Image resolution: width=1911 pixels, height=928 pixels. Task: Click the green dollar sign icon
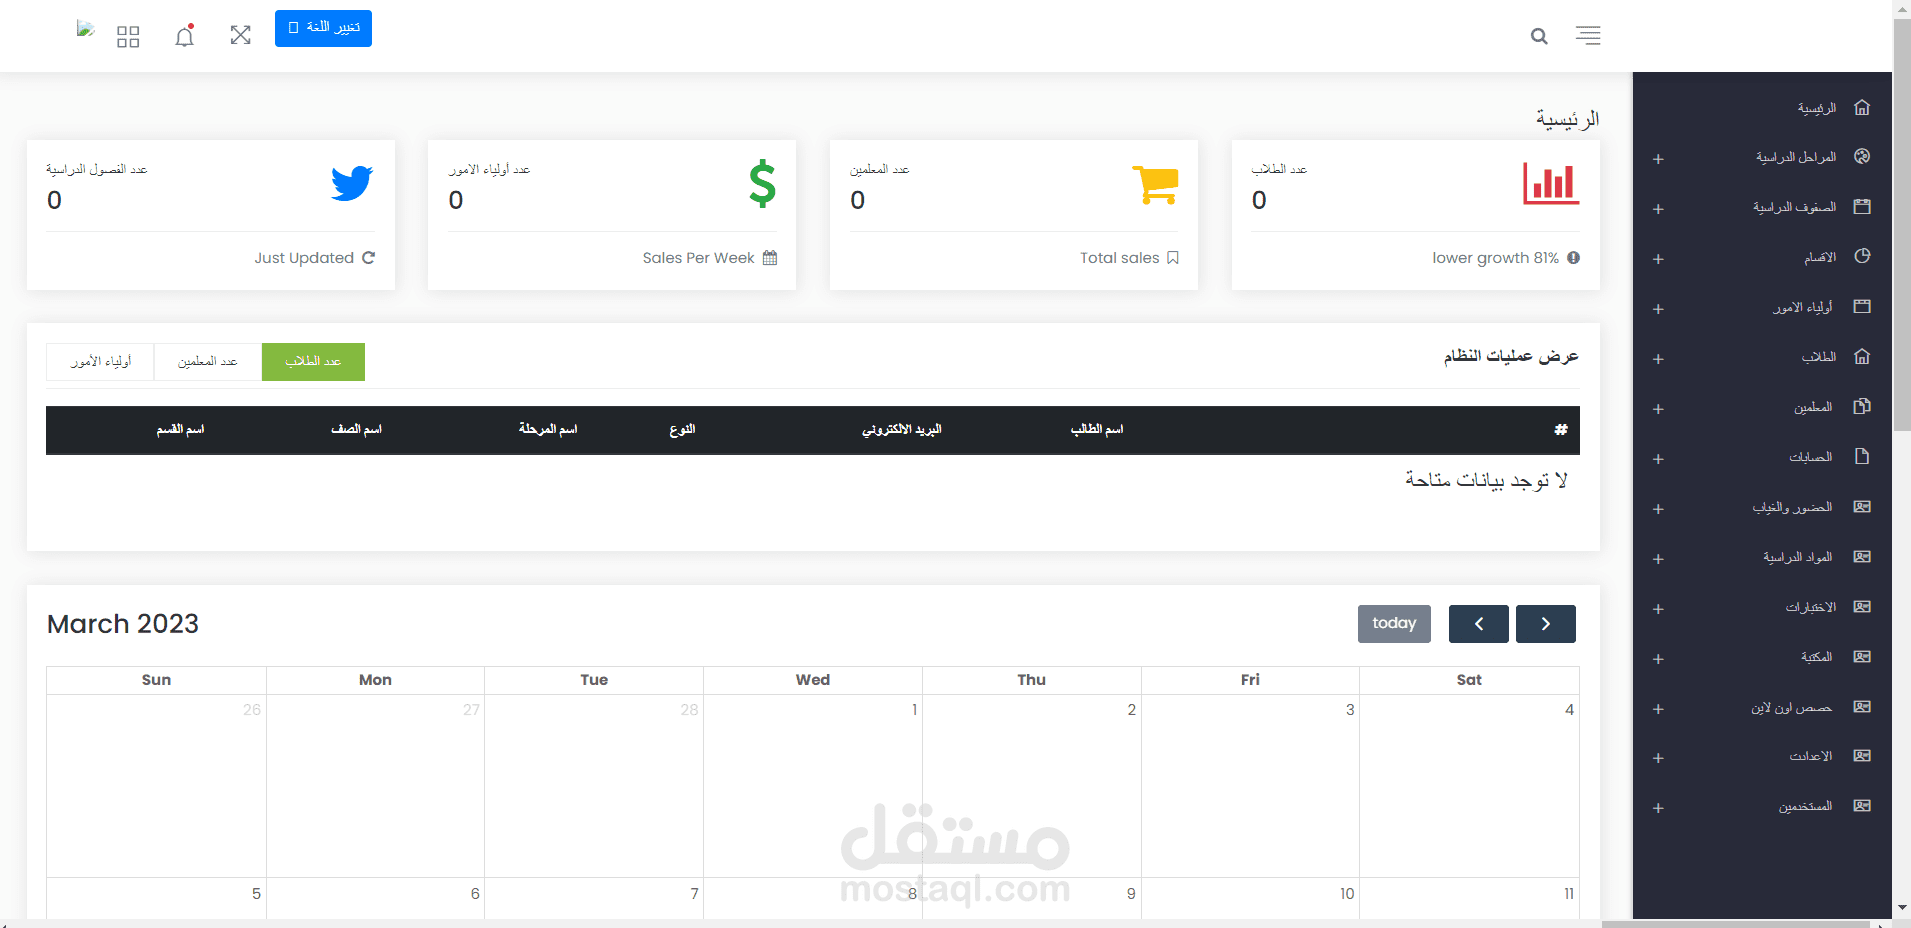click(x=763, y=183)
